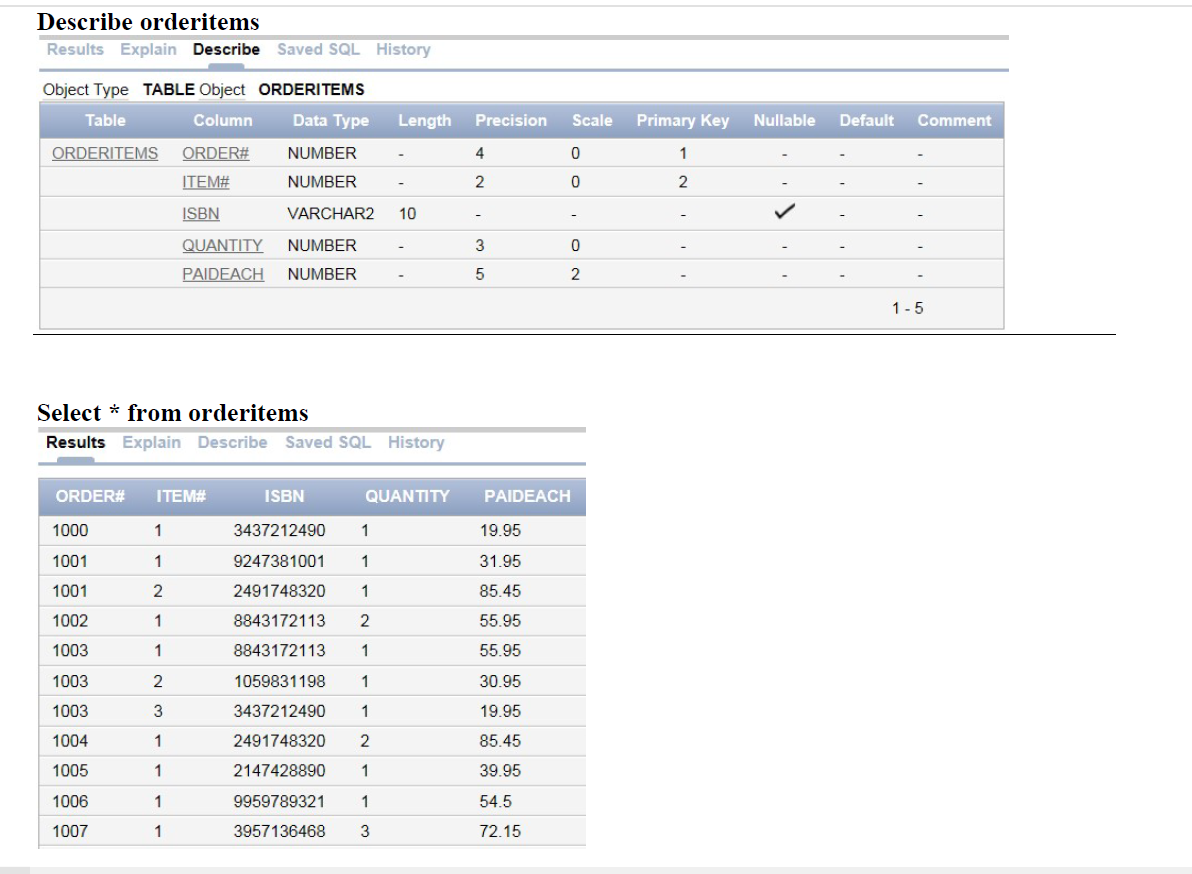Click order number 1006 cell
1192x874 pixels.
(70, 802)
